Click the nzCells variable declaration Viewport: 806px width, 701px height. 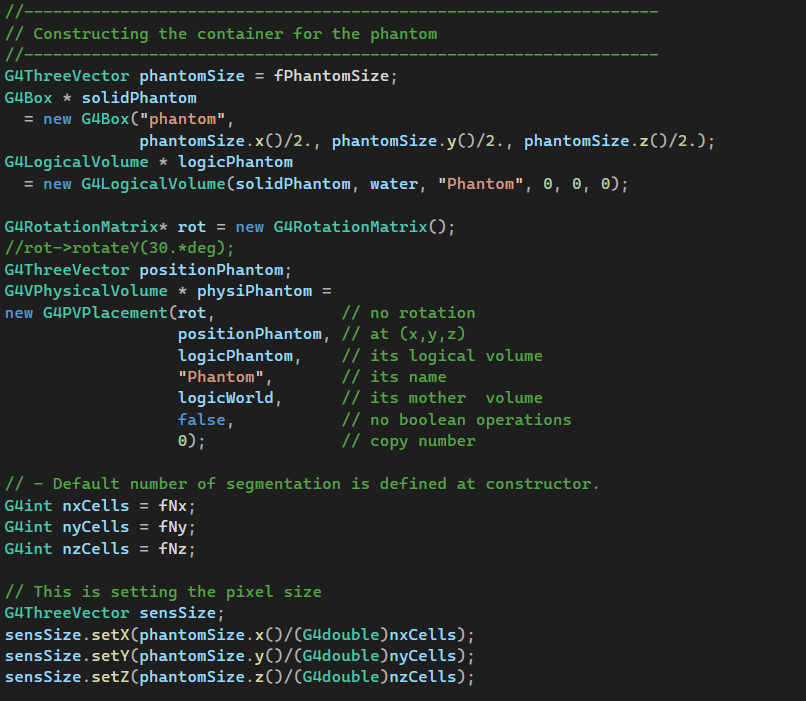pos(96,549)
